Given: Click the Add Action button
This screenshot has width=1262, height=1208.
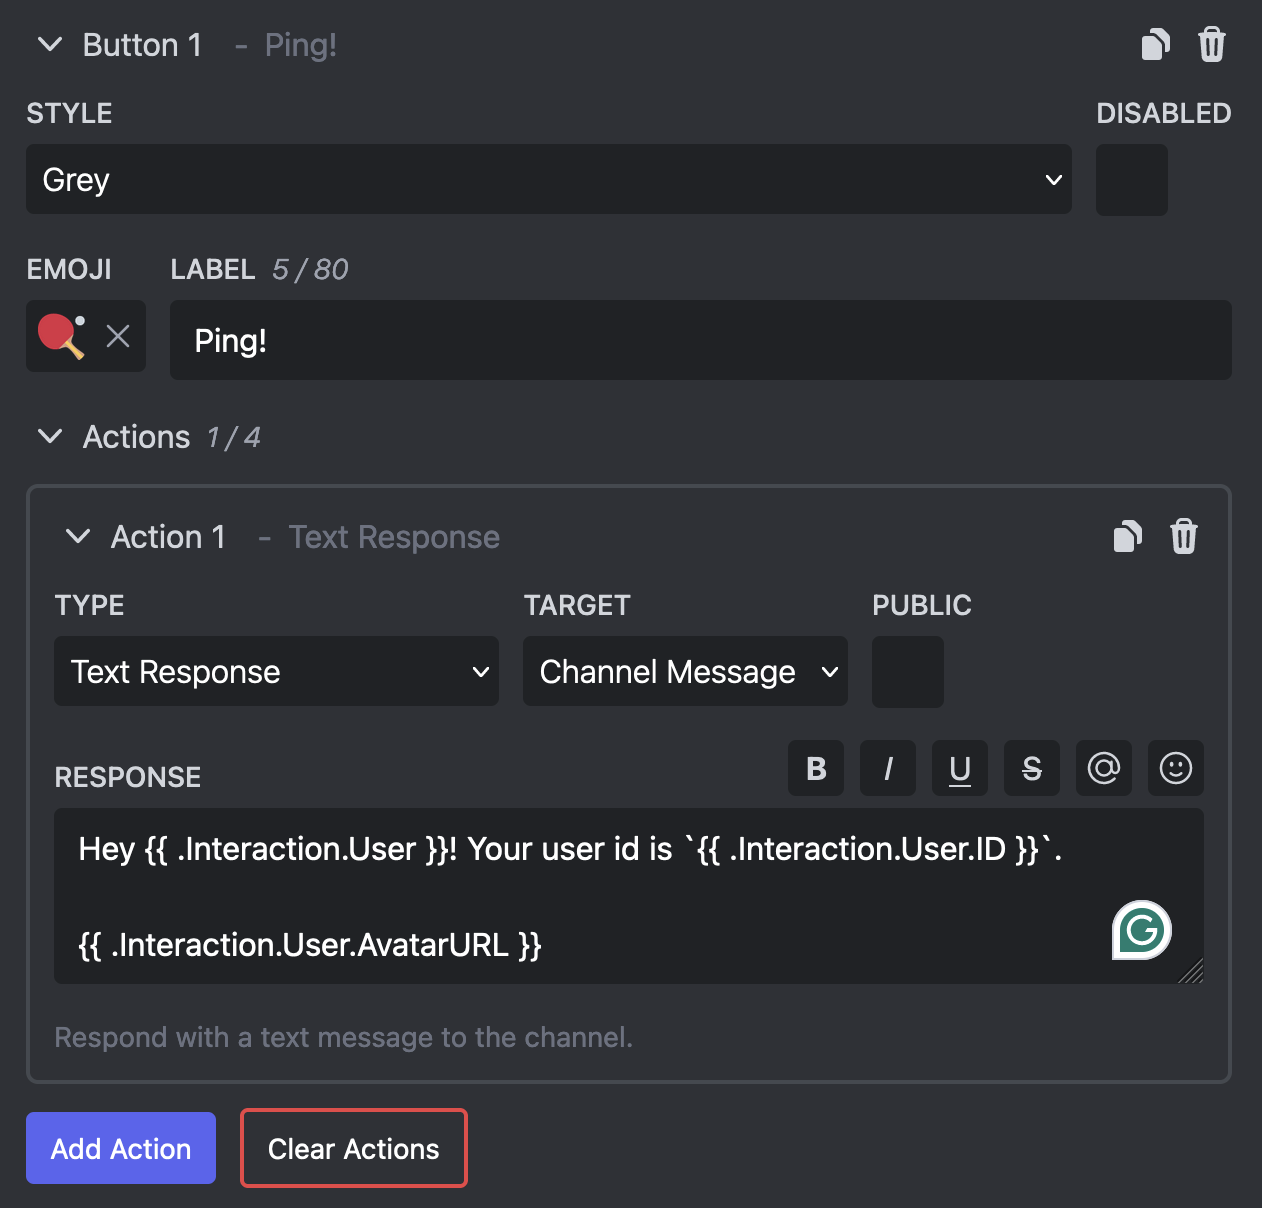Looking at the screenshot, I should [120, 1148].
